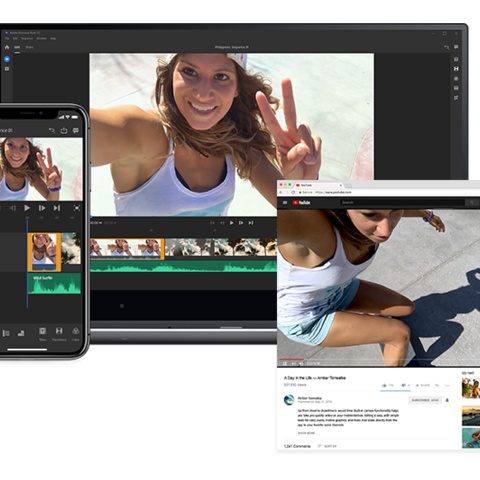Image resolution: width=480 pixels, height=480 pixels.
Task: Tap the project assets icon on phone toolbar
Action: coord(21,333)
